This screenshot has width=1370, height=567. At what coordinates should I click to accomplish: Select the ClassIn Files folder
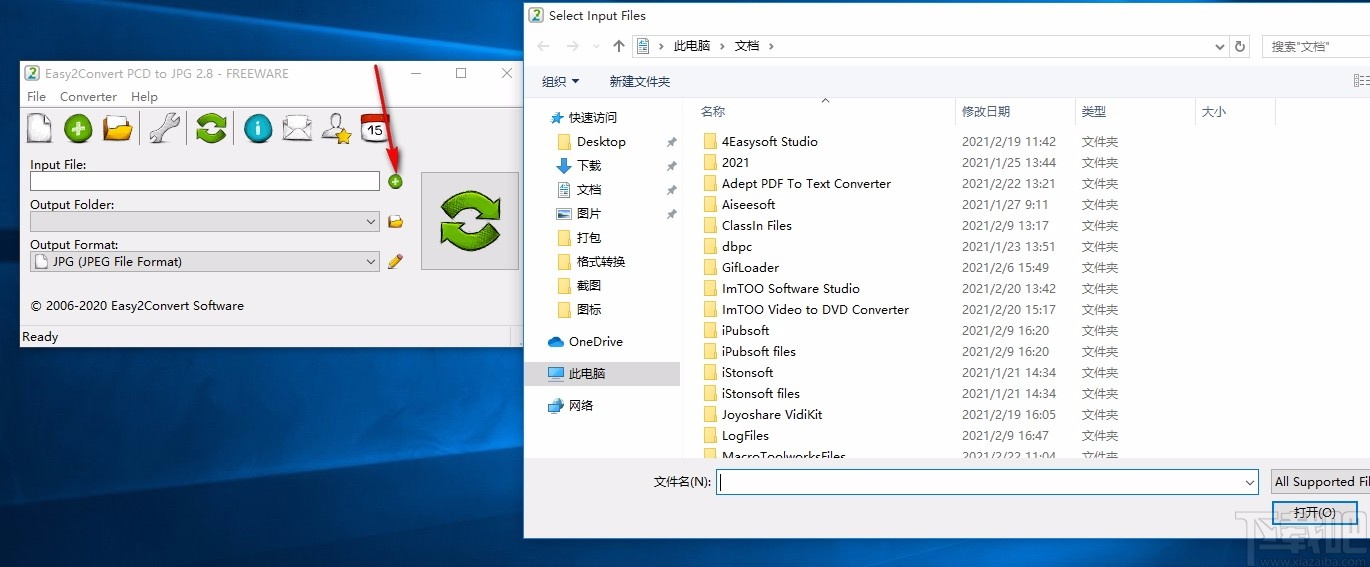point(756,226)
